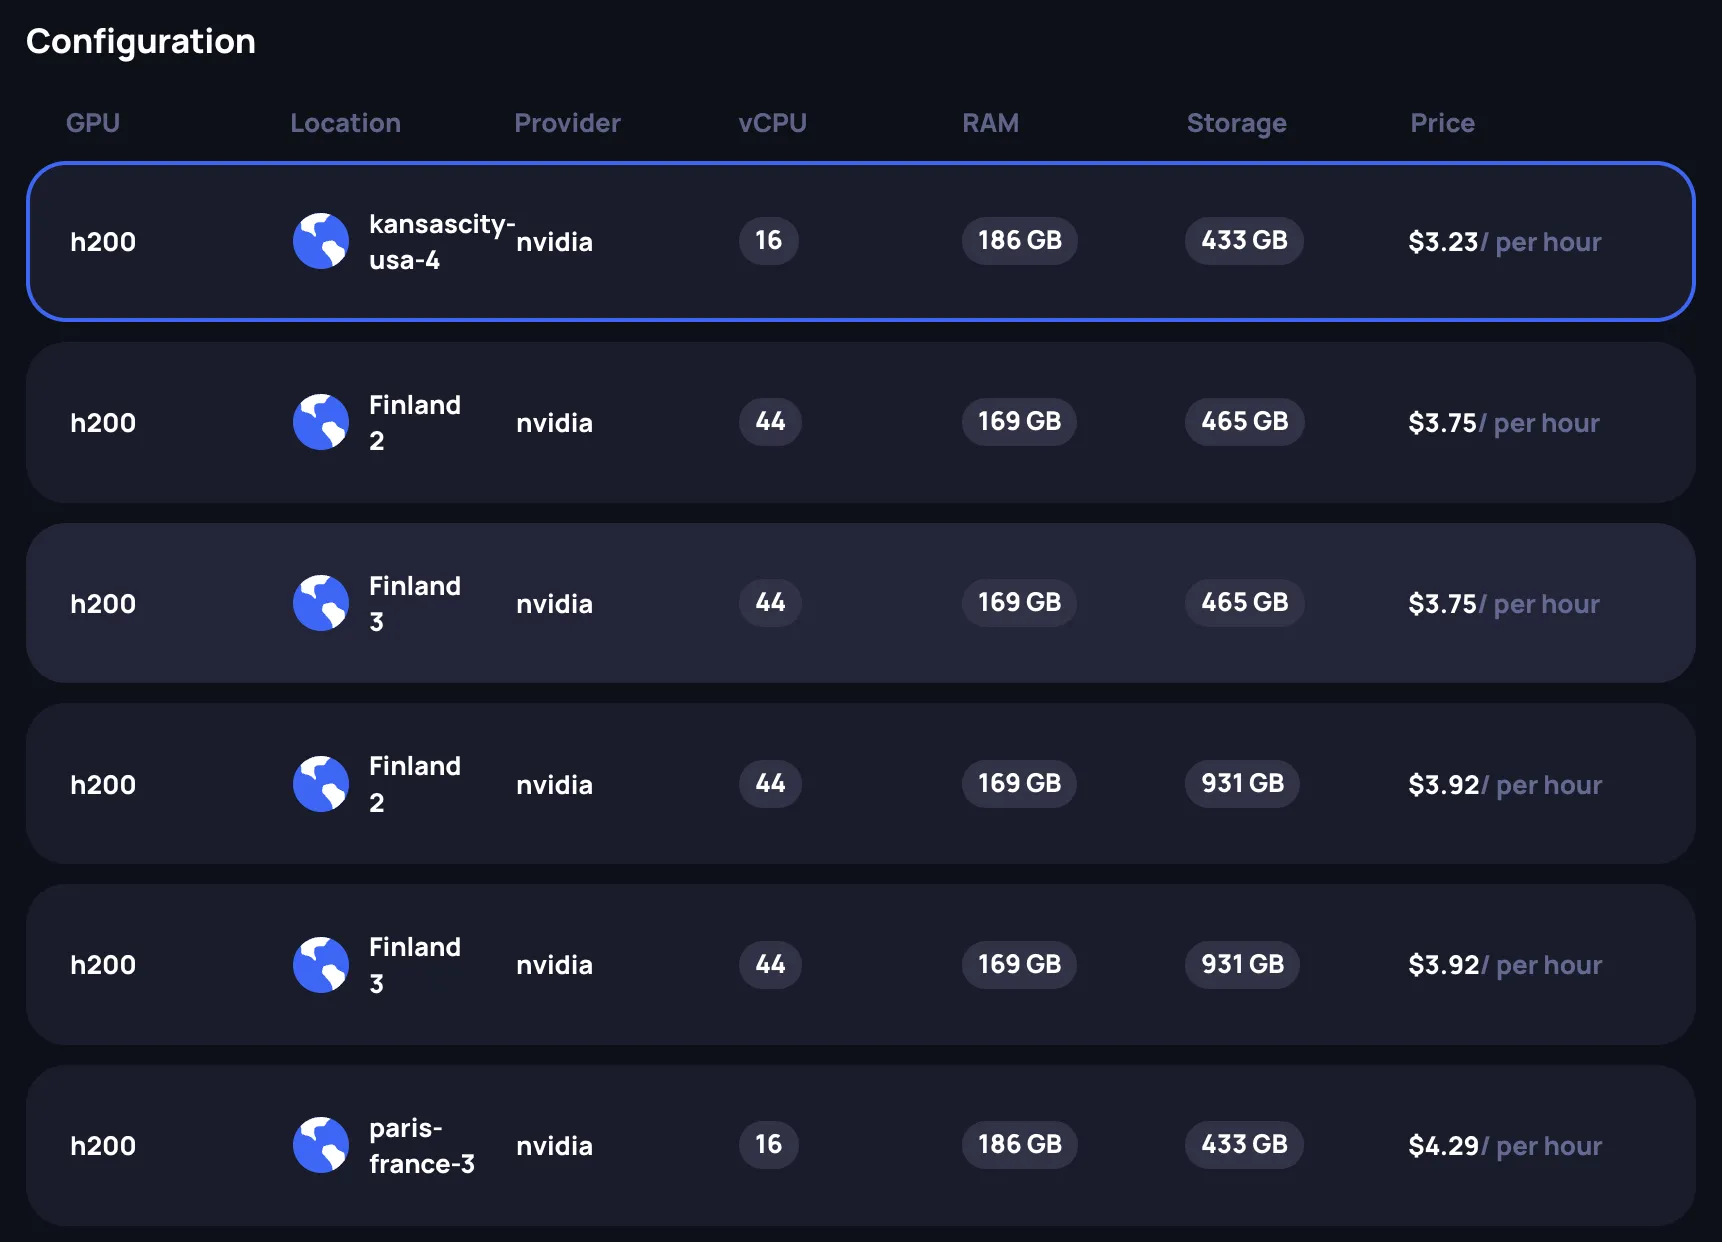Select the Finland 2 configuration at $3.75 per hour
Screen dimensions: 1722x1242
[x=860, y=422]
